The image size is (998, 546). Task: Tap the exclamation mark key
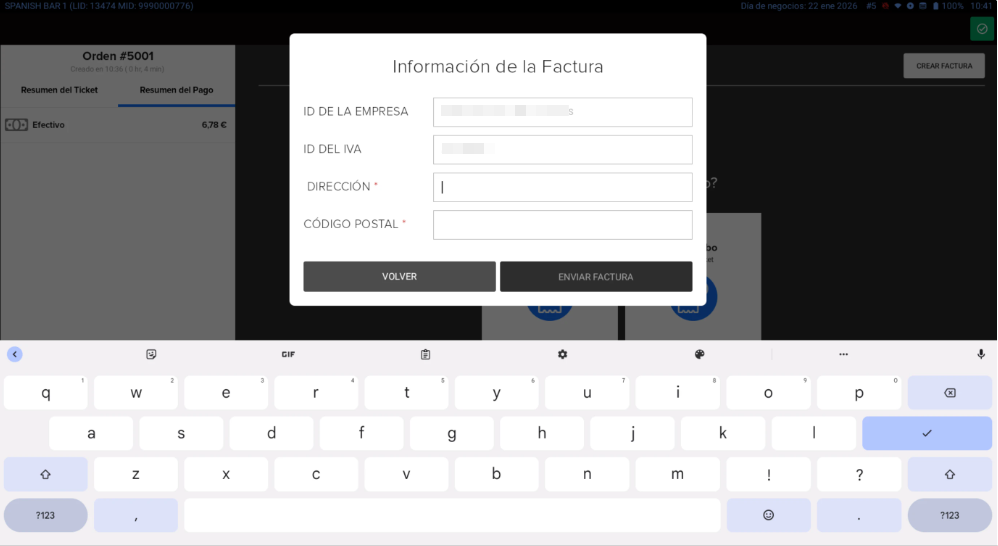click(768, 474)
